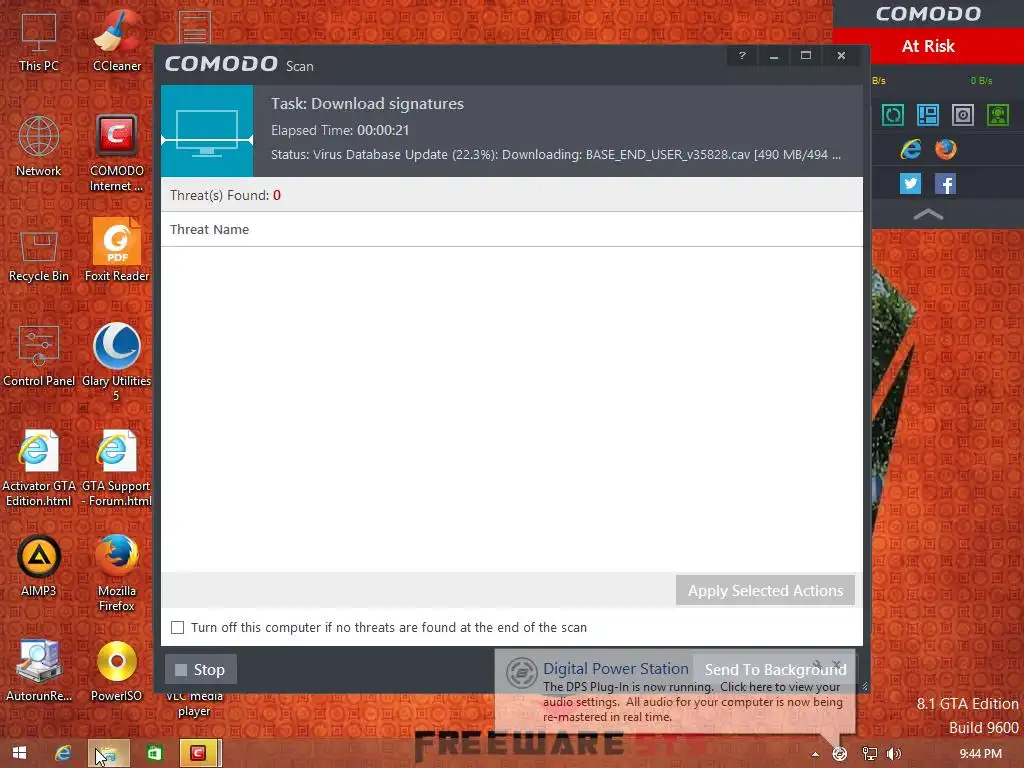The width and height of the screenshot is (1024, 768).
Task: Open GTA Support Forum.html file
Action: [x=117, y=468]
